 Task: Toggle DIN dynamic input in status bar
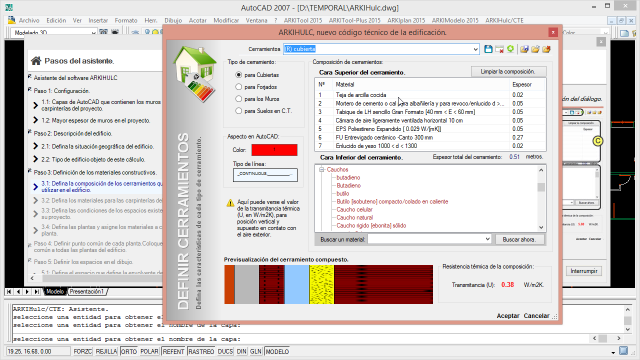[x=242, y=351]
